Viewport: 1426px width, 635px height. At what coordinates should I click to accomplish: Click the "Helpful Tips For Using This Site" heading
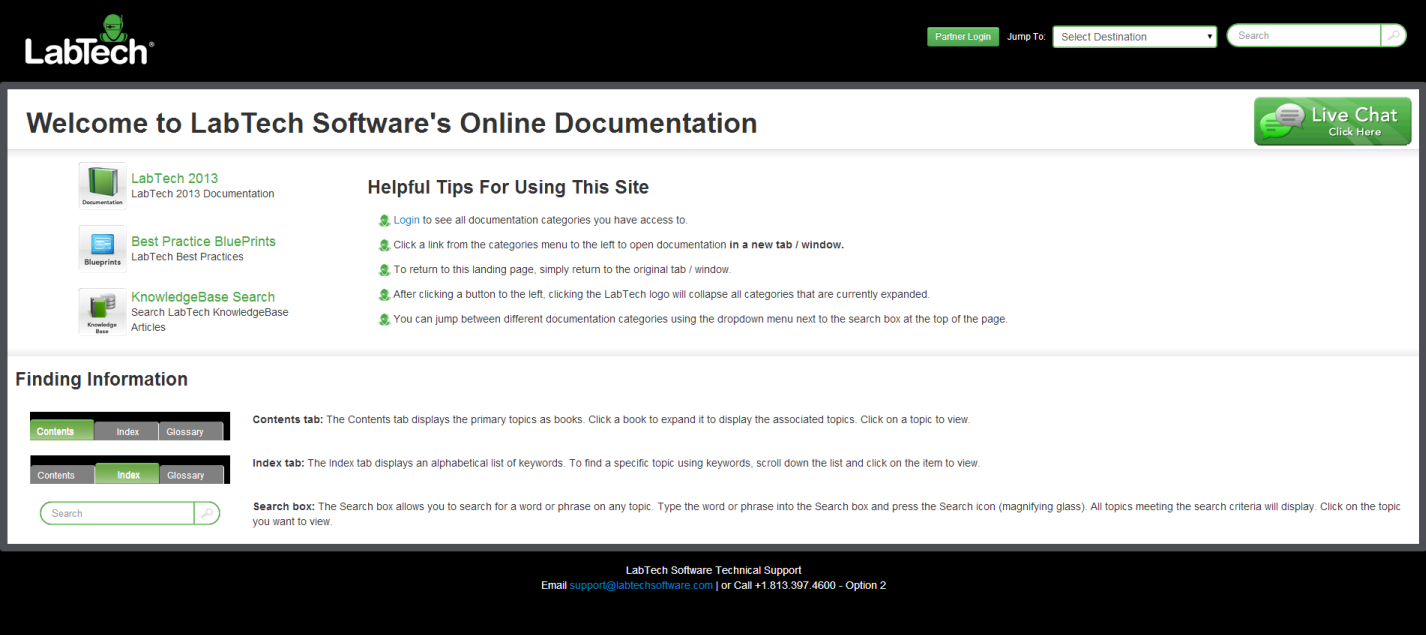[x=508, y=187]
